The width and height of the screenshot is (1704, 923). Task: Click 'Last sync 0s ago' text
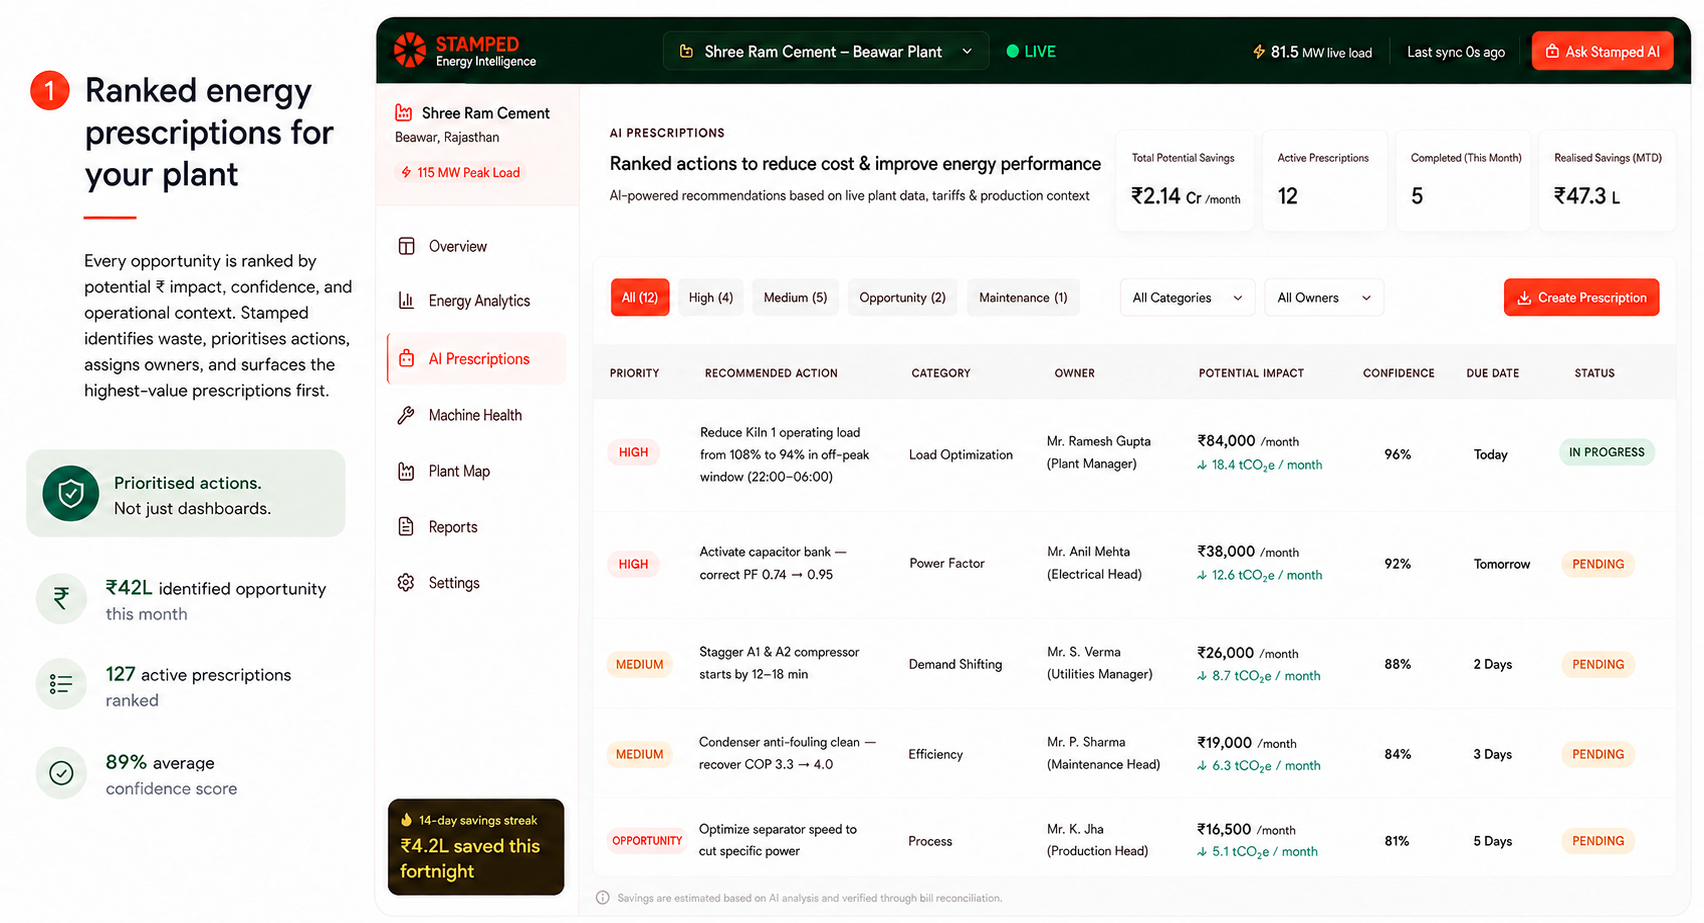click(1455, 52)
